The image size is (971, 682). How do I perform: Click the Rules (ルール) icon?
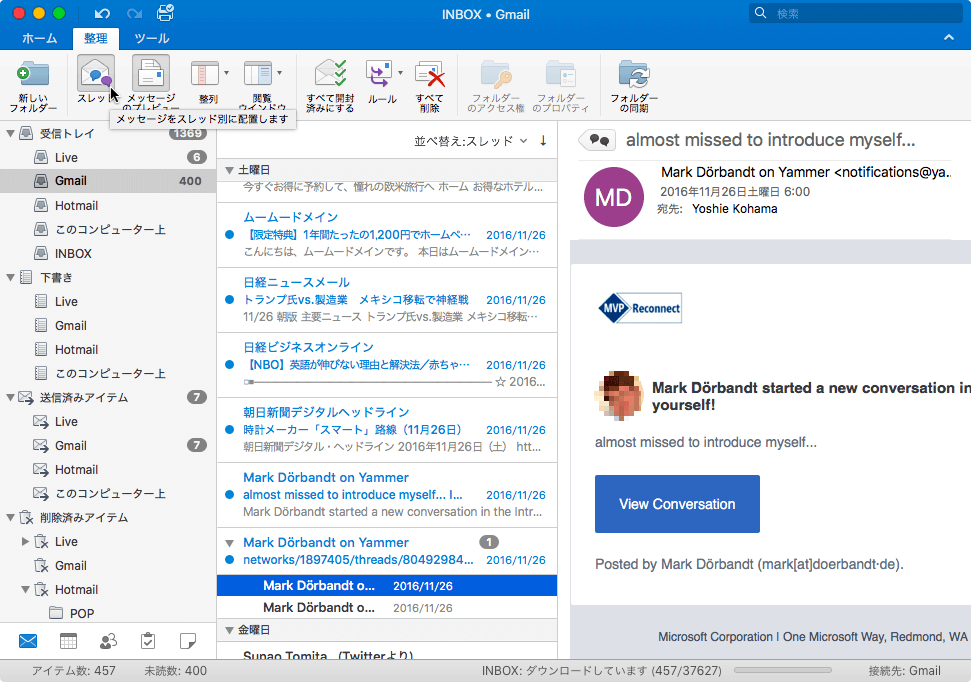pyautogui.click(x=379, y=74)
